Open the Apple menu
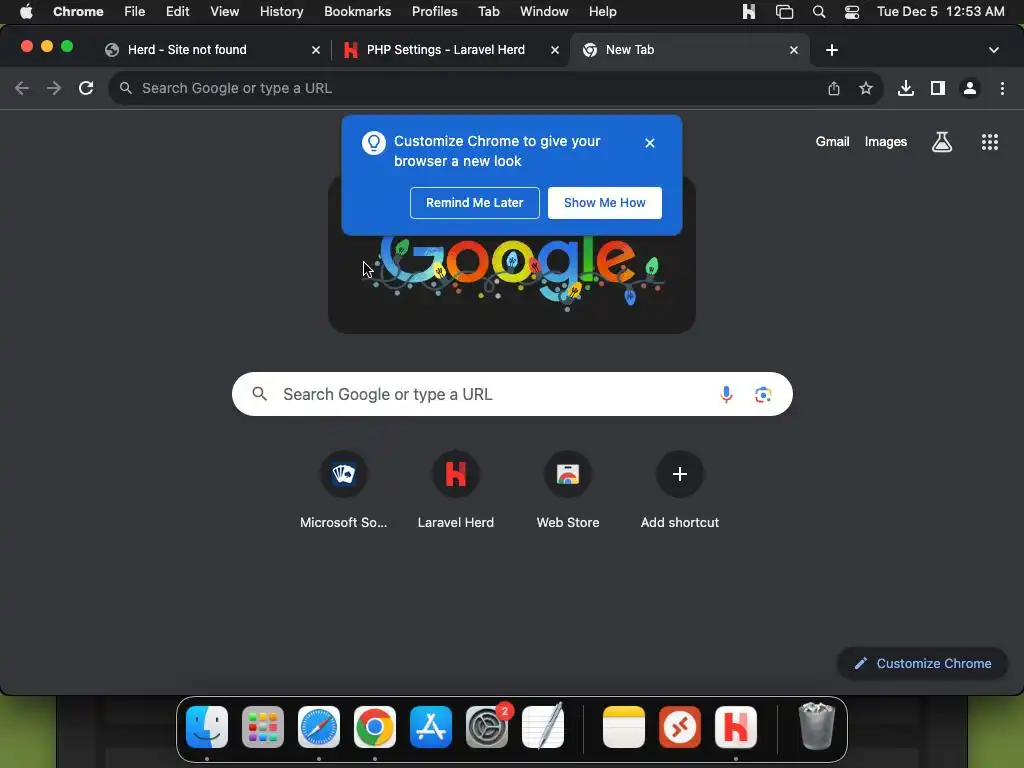The width and height of the screenshot is (1024, 768). pyautogui.click(x=26, y=12)
